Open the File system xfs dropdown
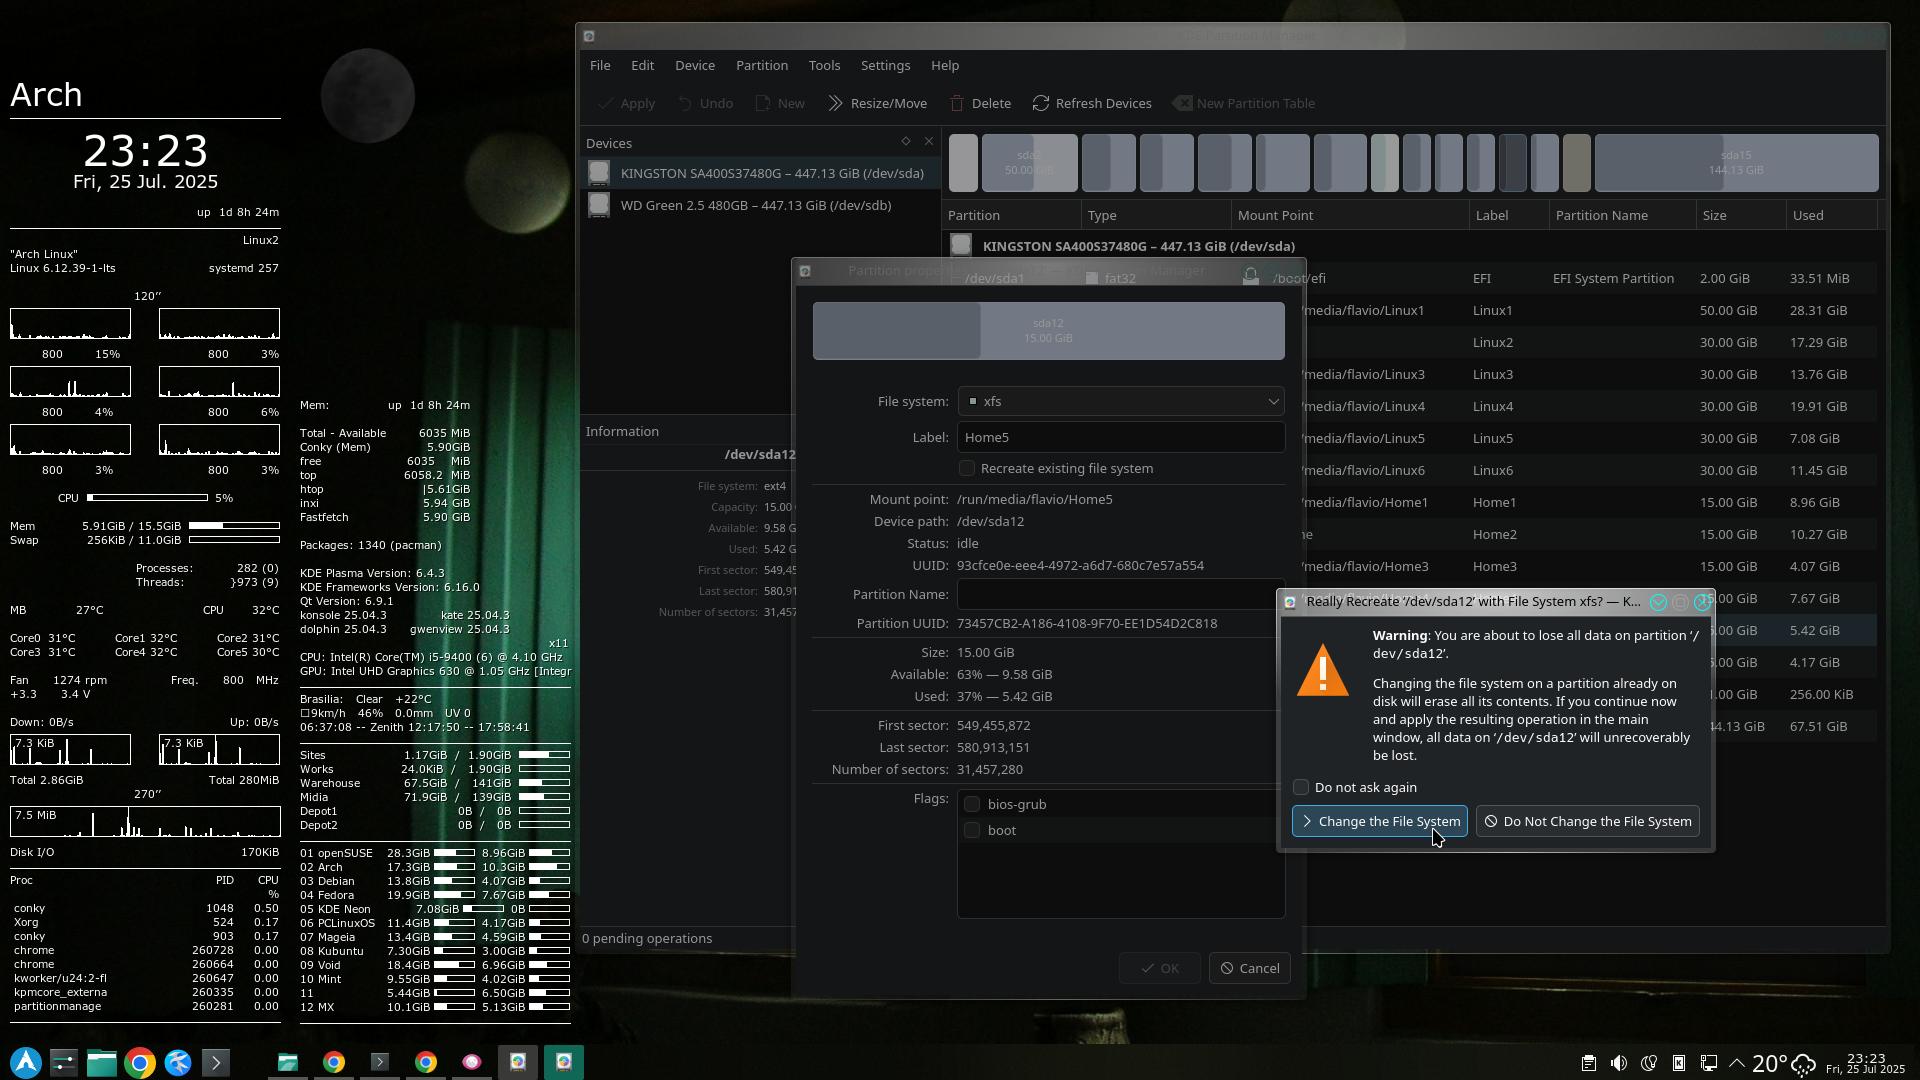Image resolution: width=1920 pixels, height=1080 pixels. point(1120,401)
